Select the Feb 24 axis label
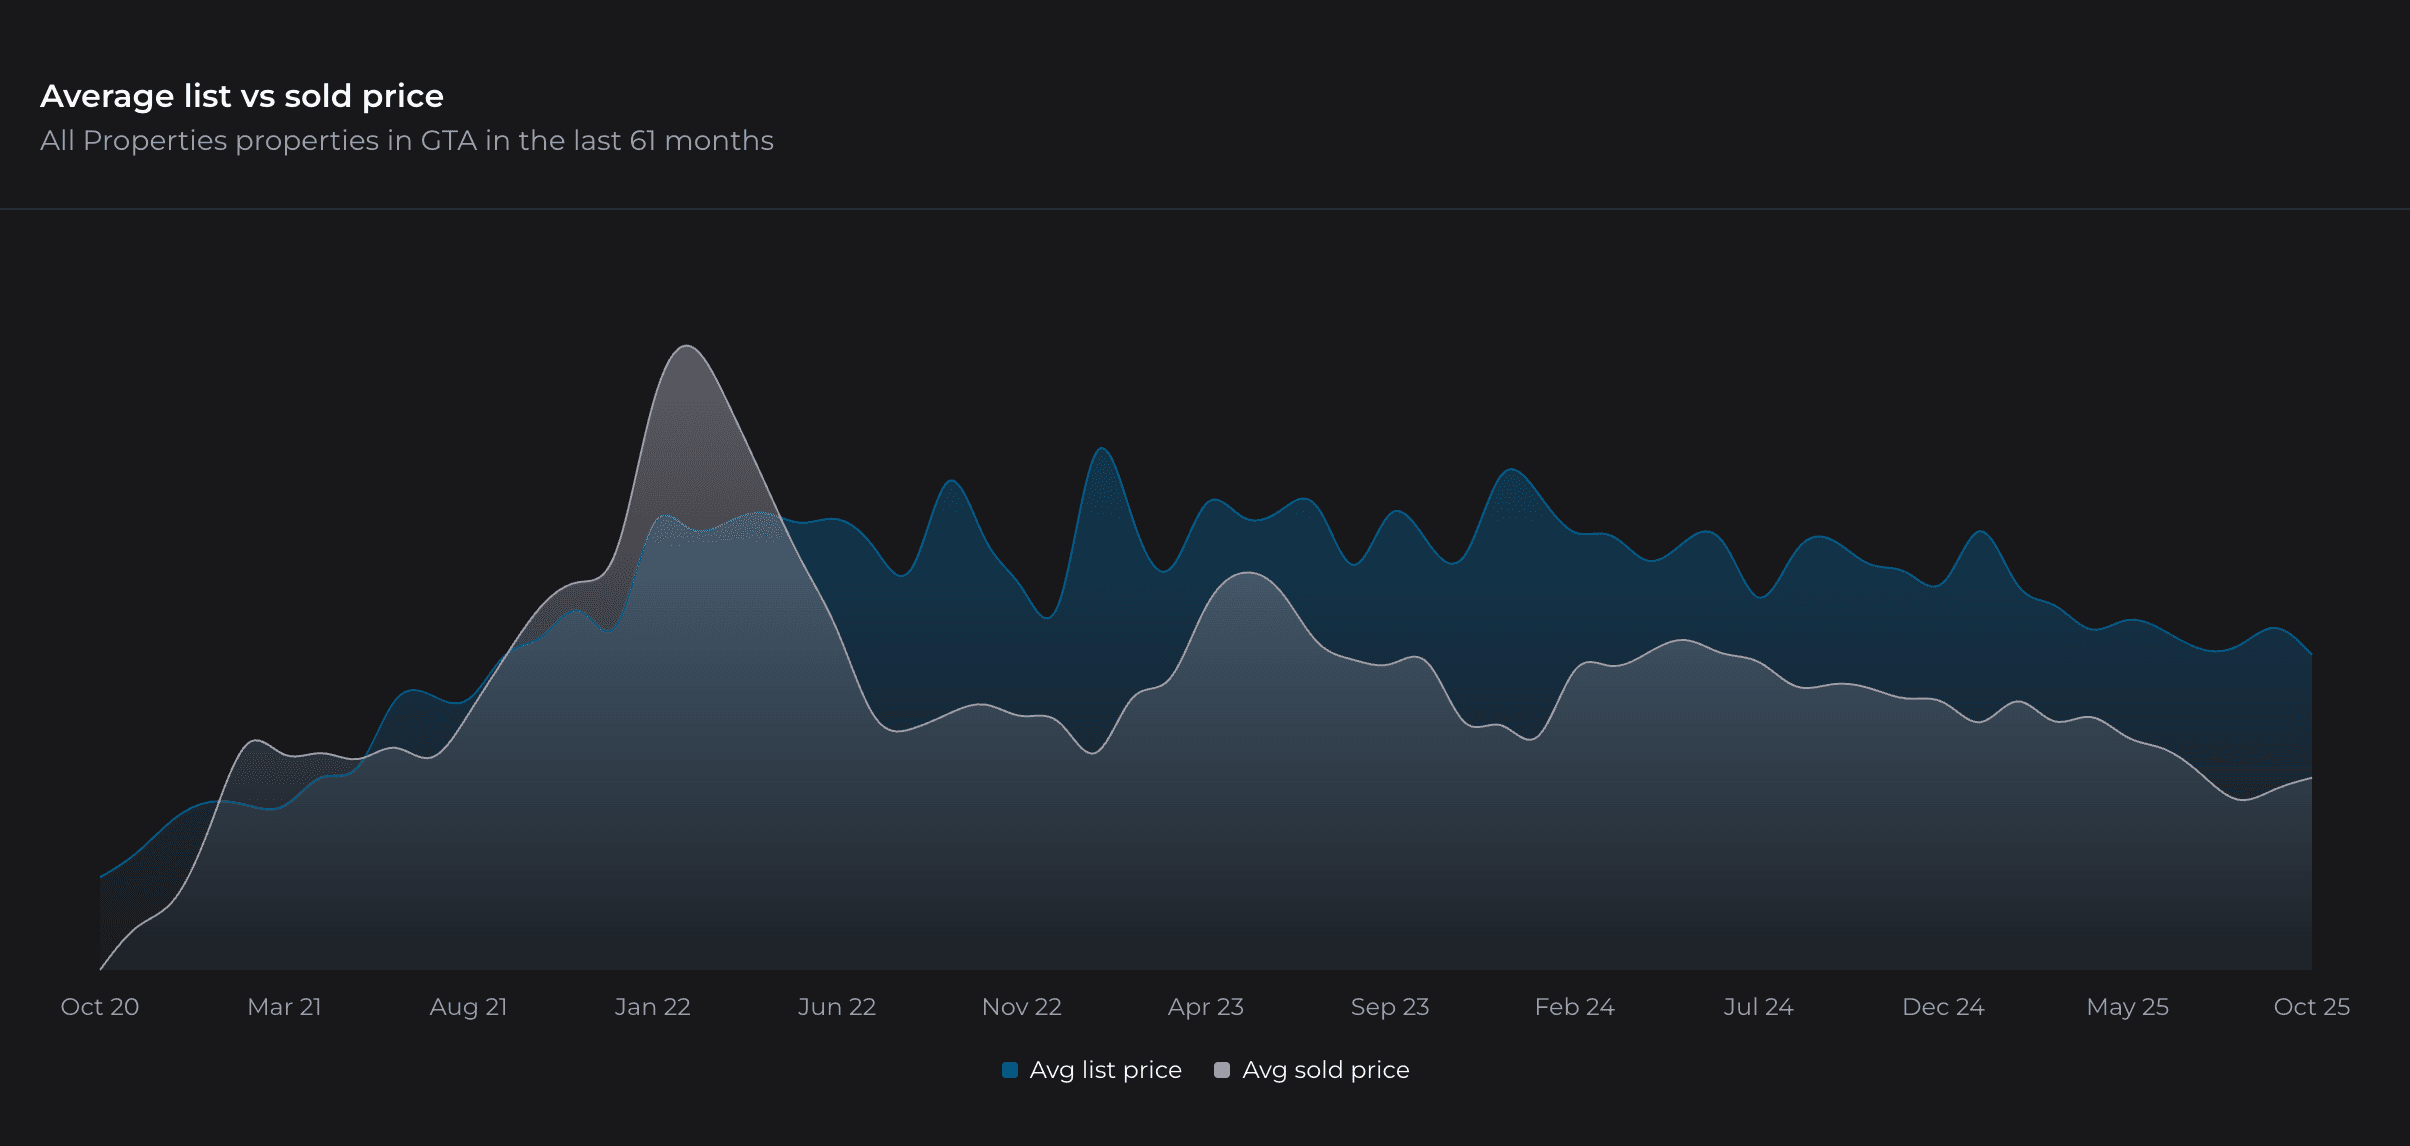The height and width of the screenshot is (1146, 2410). [1575, 1006]
